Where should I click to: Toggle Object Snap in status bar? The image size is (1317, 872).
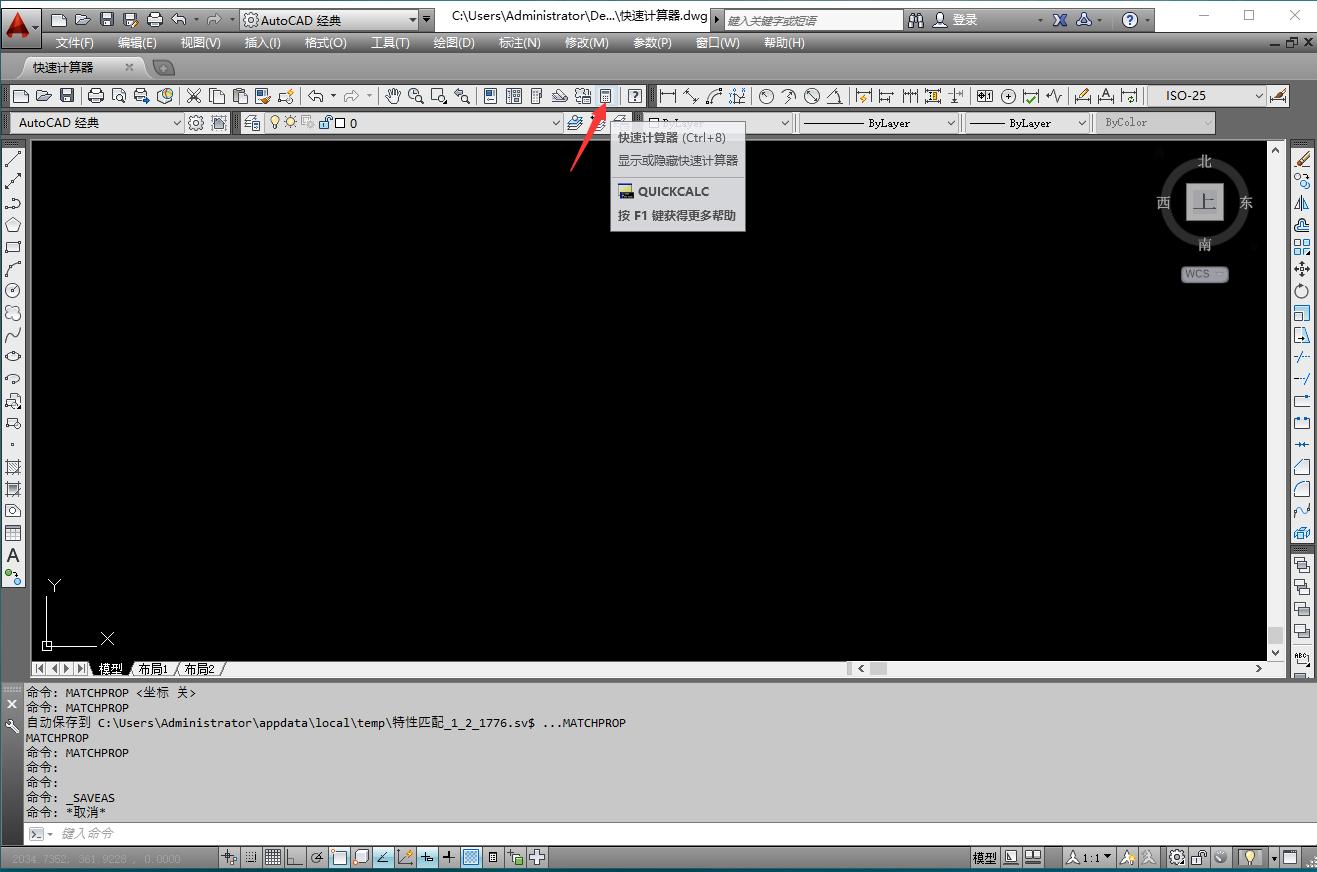point(339,857)
